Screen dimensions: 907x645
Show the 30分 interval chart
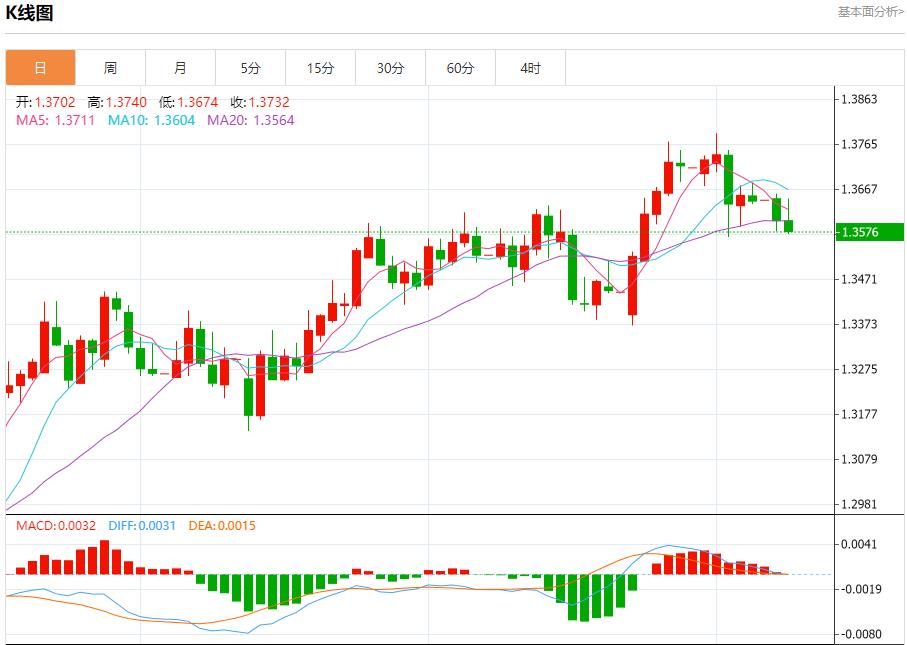point(390,68)
